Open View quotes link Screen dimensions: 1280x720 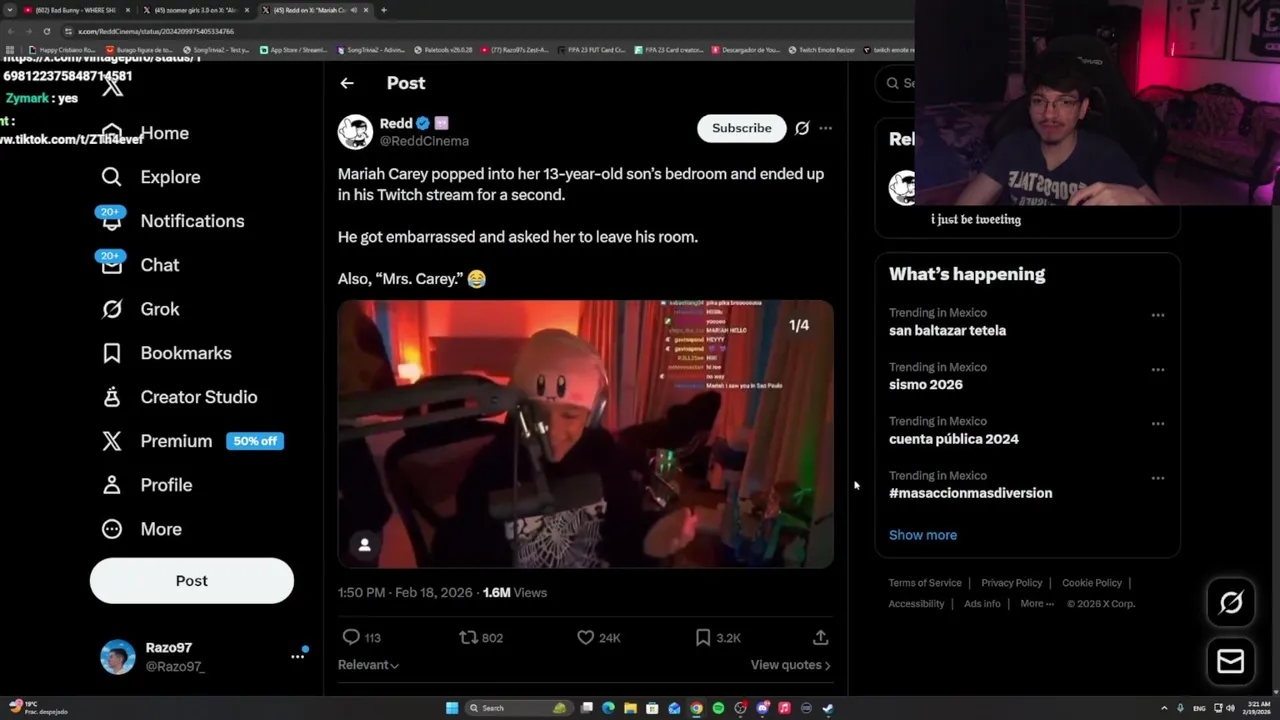(790, 665)
